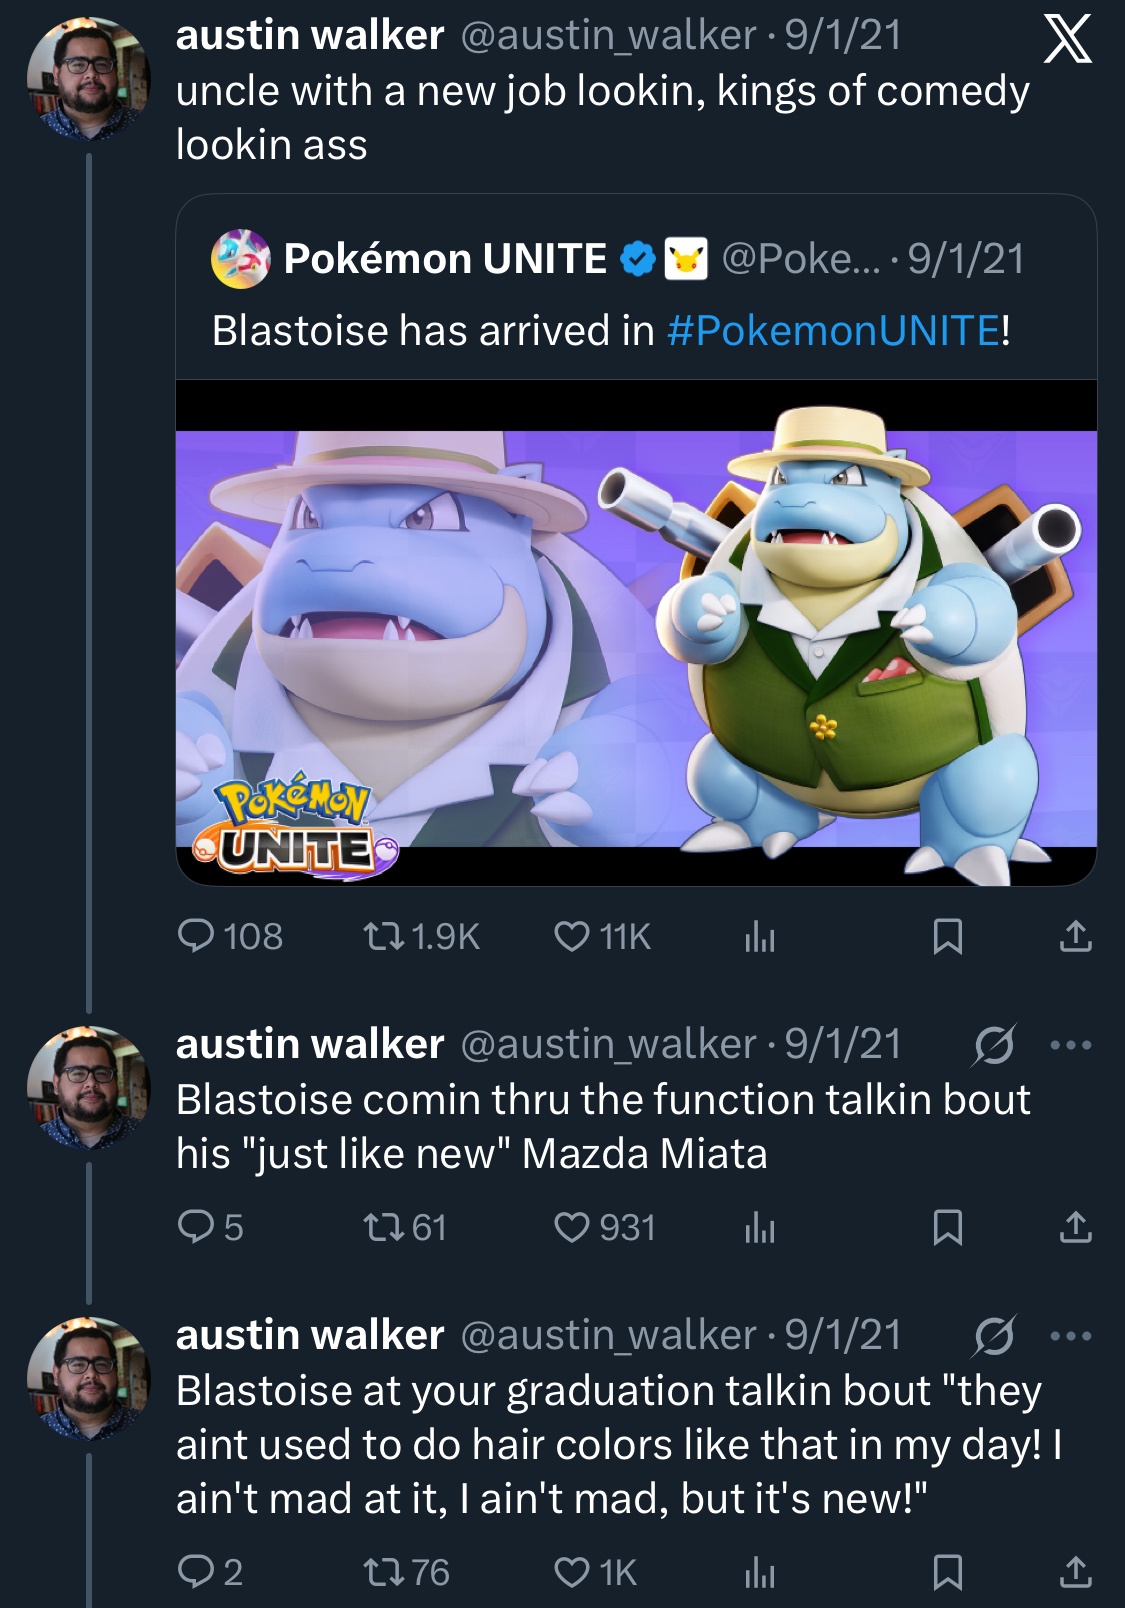Open Pokémon UNITE's quoted profile avatar

tap(240, 259)
